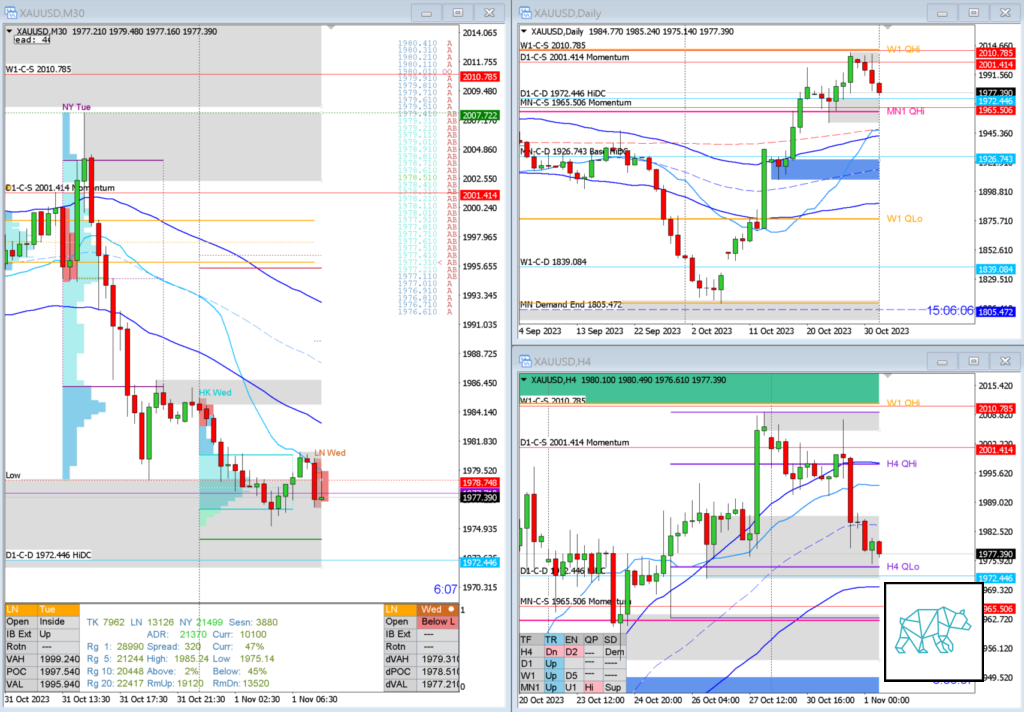The image size is (1024, 712).
Task: Expand the triangle beside XAUUSD,Daily chart header
Action: tap(524, 31)
